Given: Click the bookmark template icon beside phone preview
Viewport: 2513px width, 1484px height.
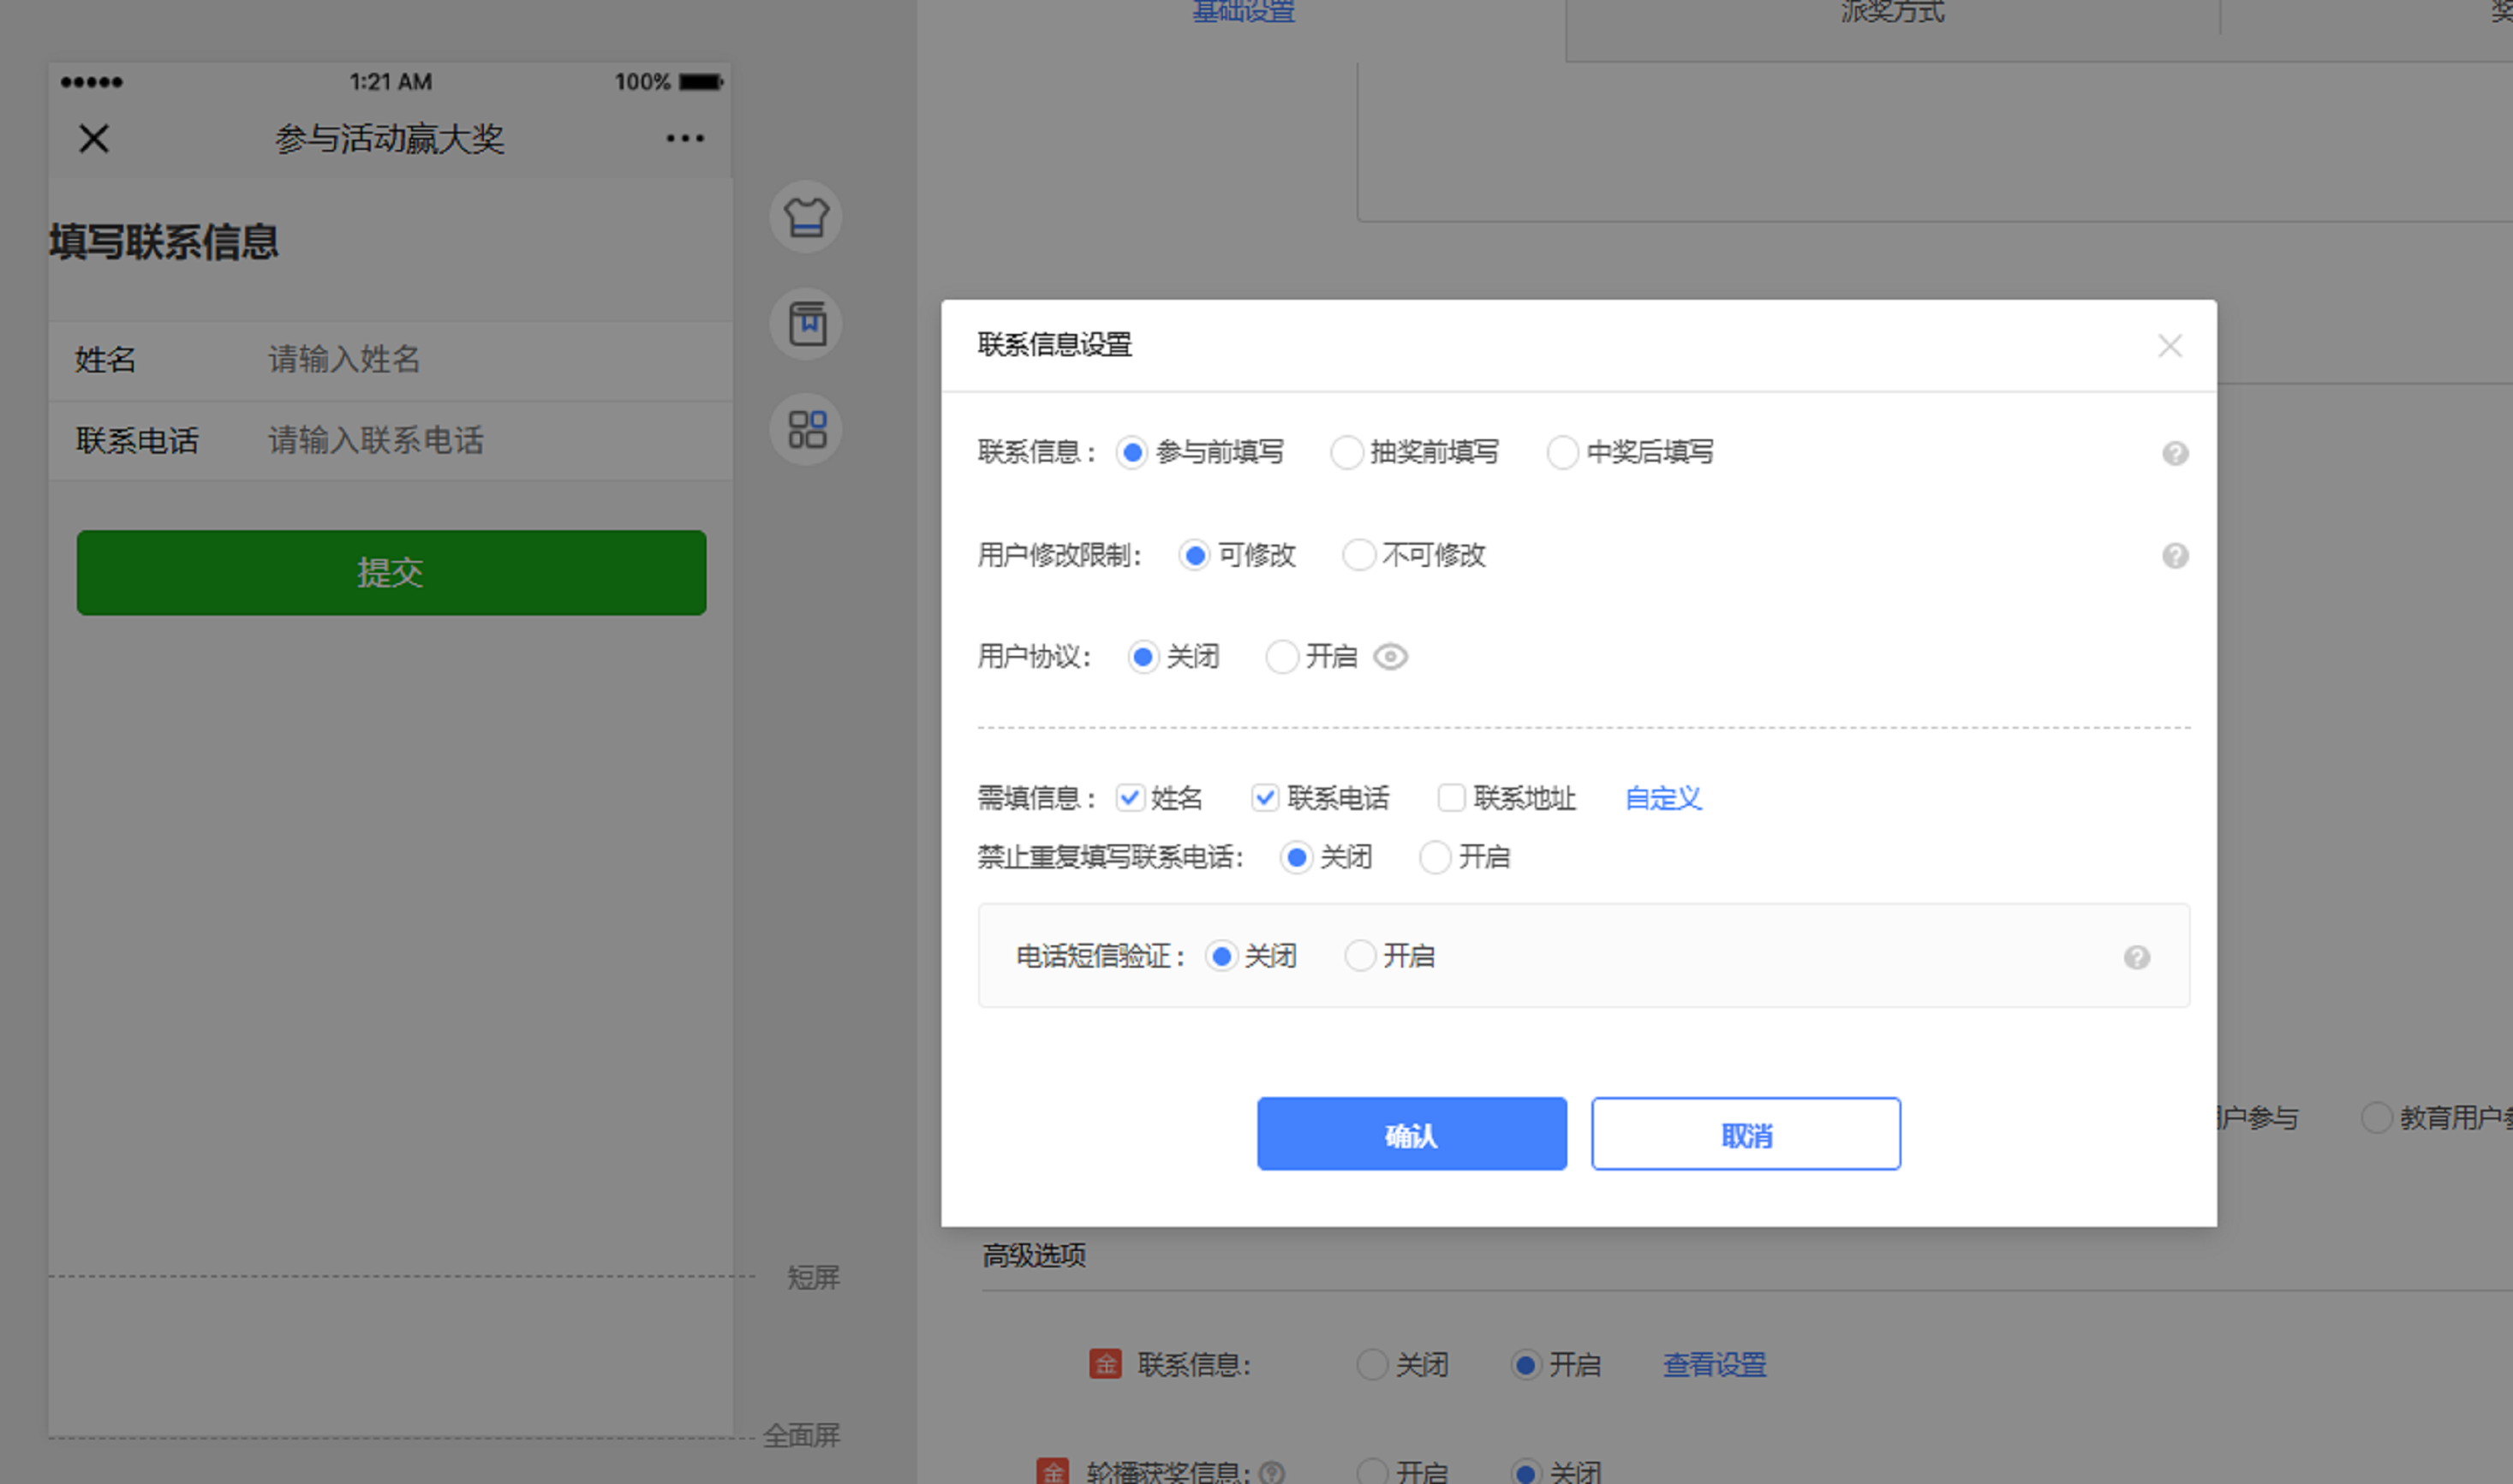Looking at the screenshot, I should tap(806, 324).
